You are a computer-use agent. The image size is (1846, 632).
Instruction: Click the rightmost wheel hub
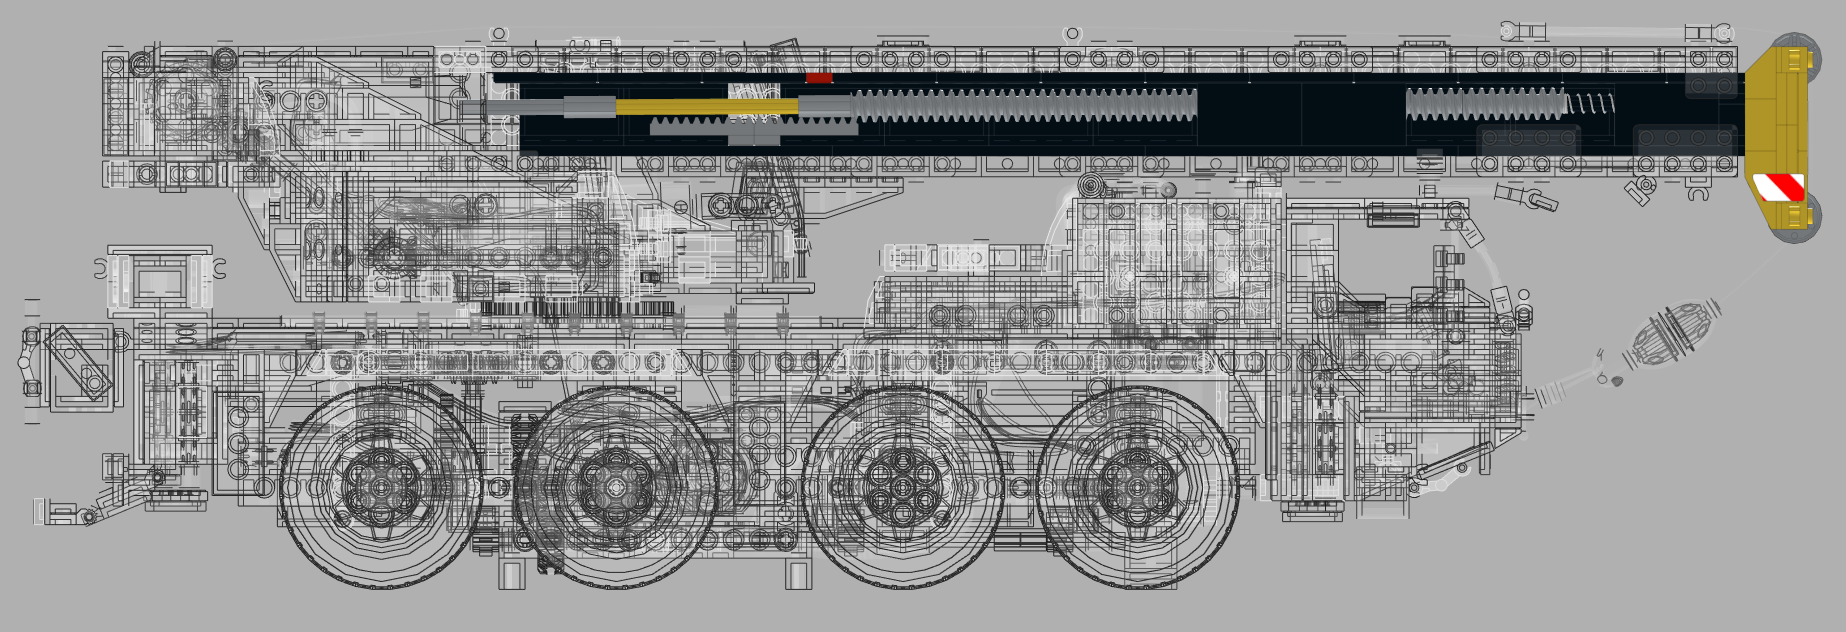pyautogui.click(x=1137, y=487)
